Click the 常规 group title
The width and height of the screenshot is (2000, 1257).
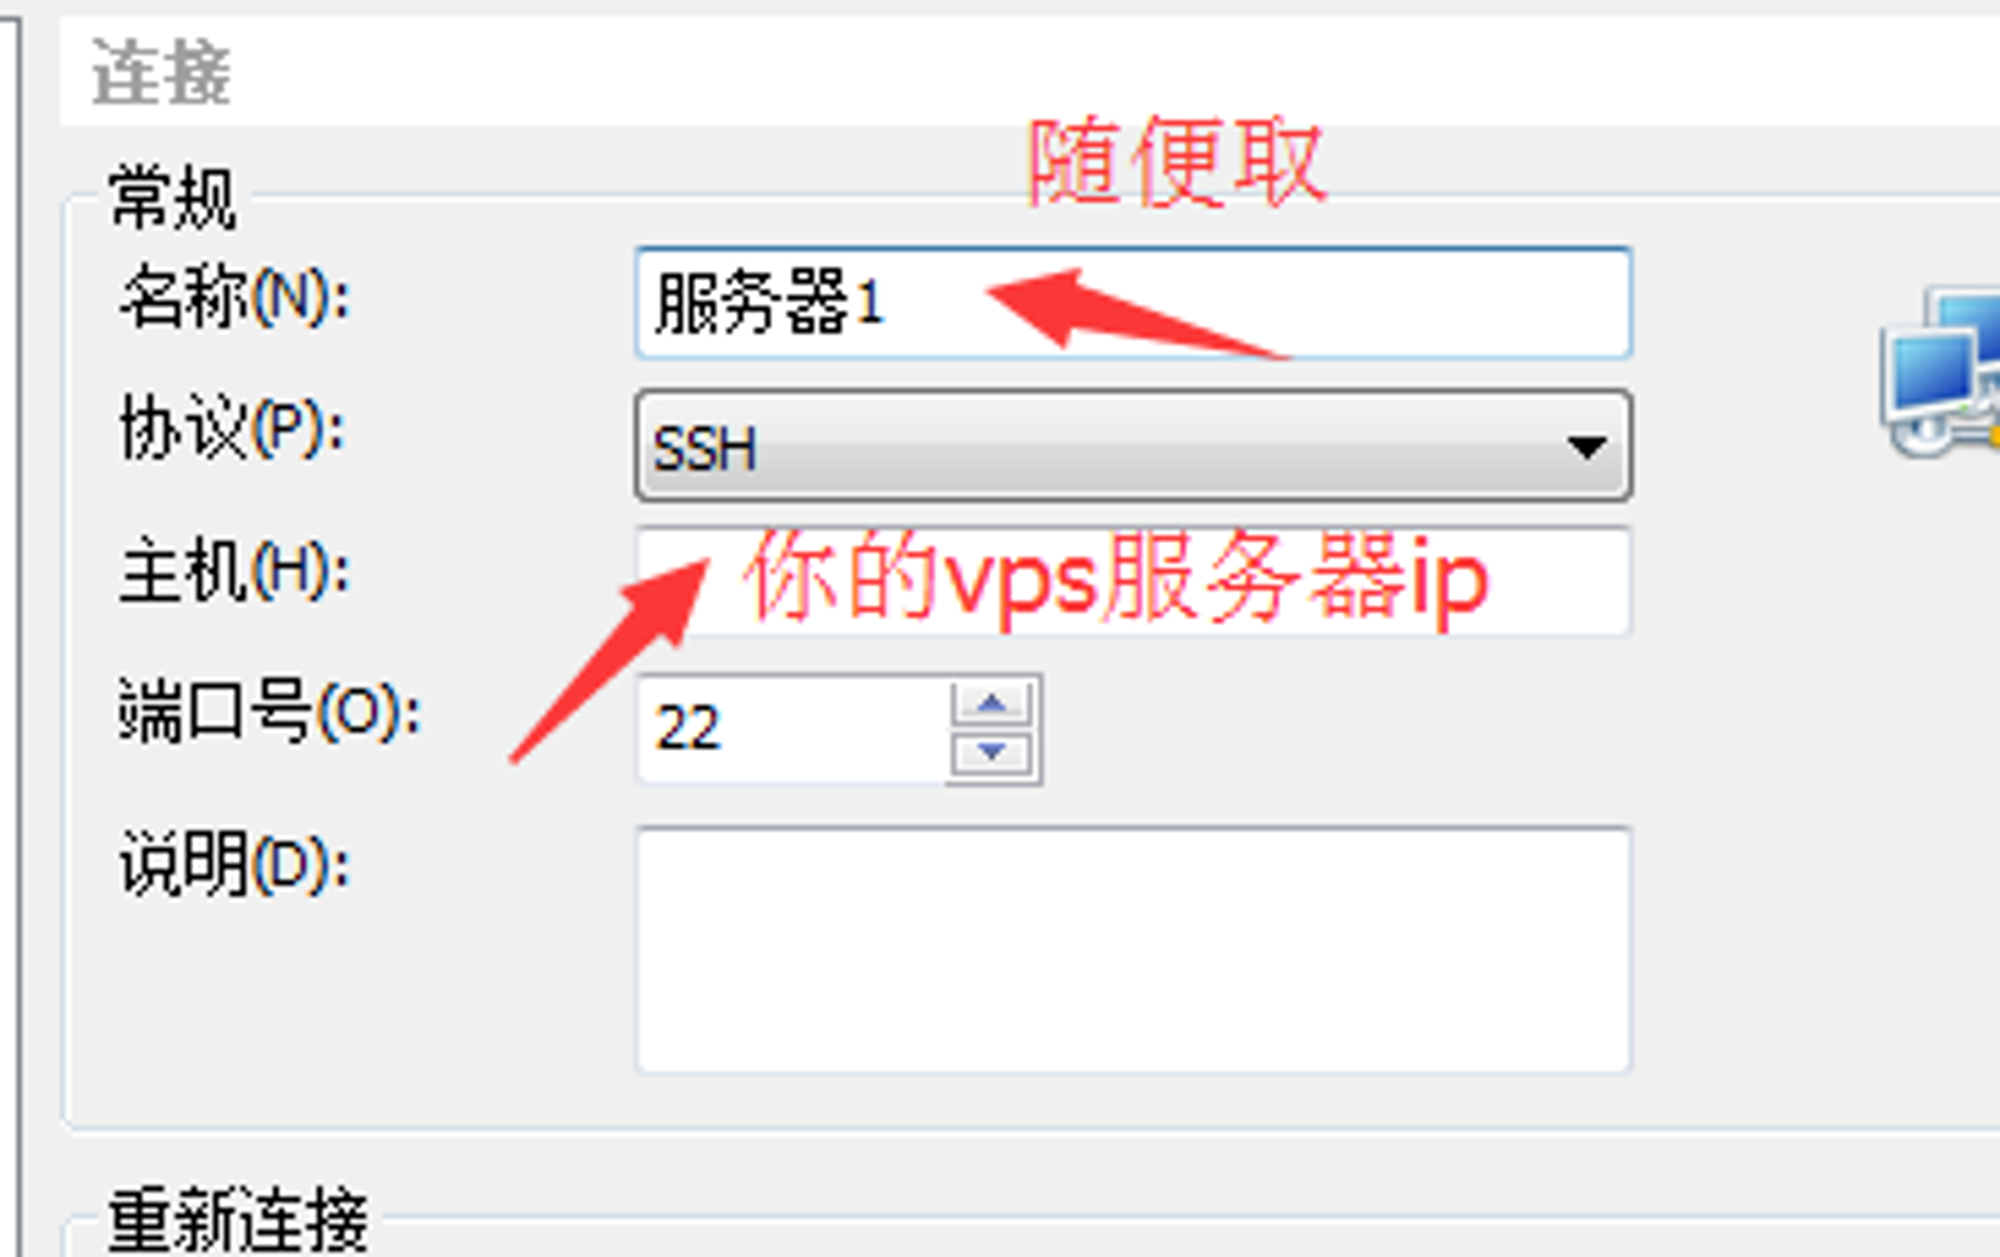(x=174, y=197)
